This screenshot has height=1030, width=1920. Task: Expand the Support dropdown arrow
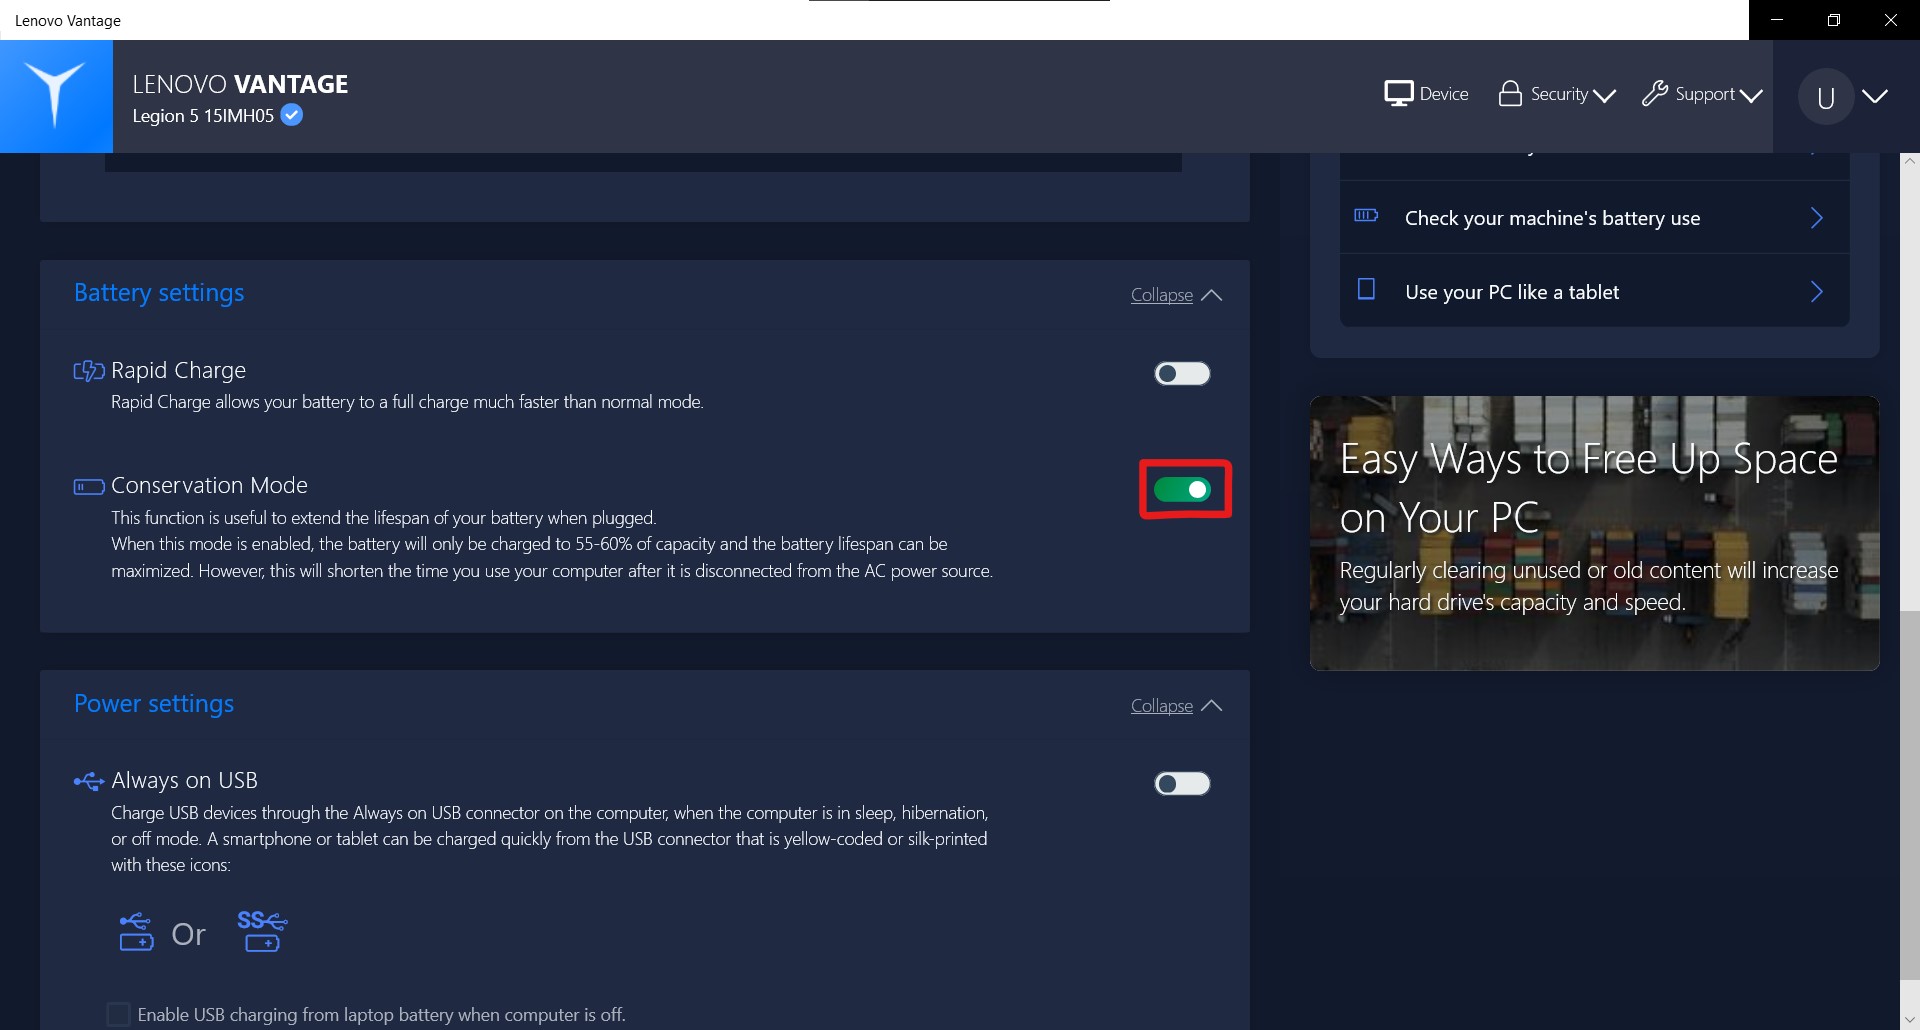pos(1751,96)
